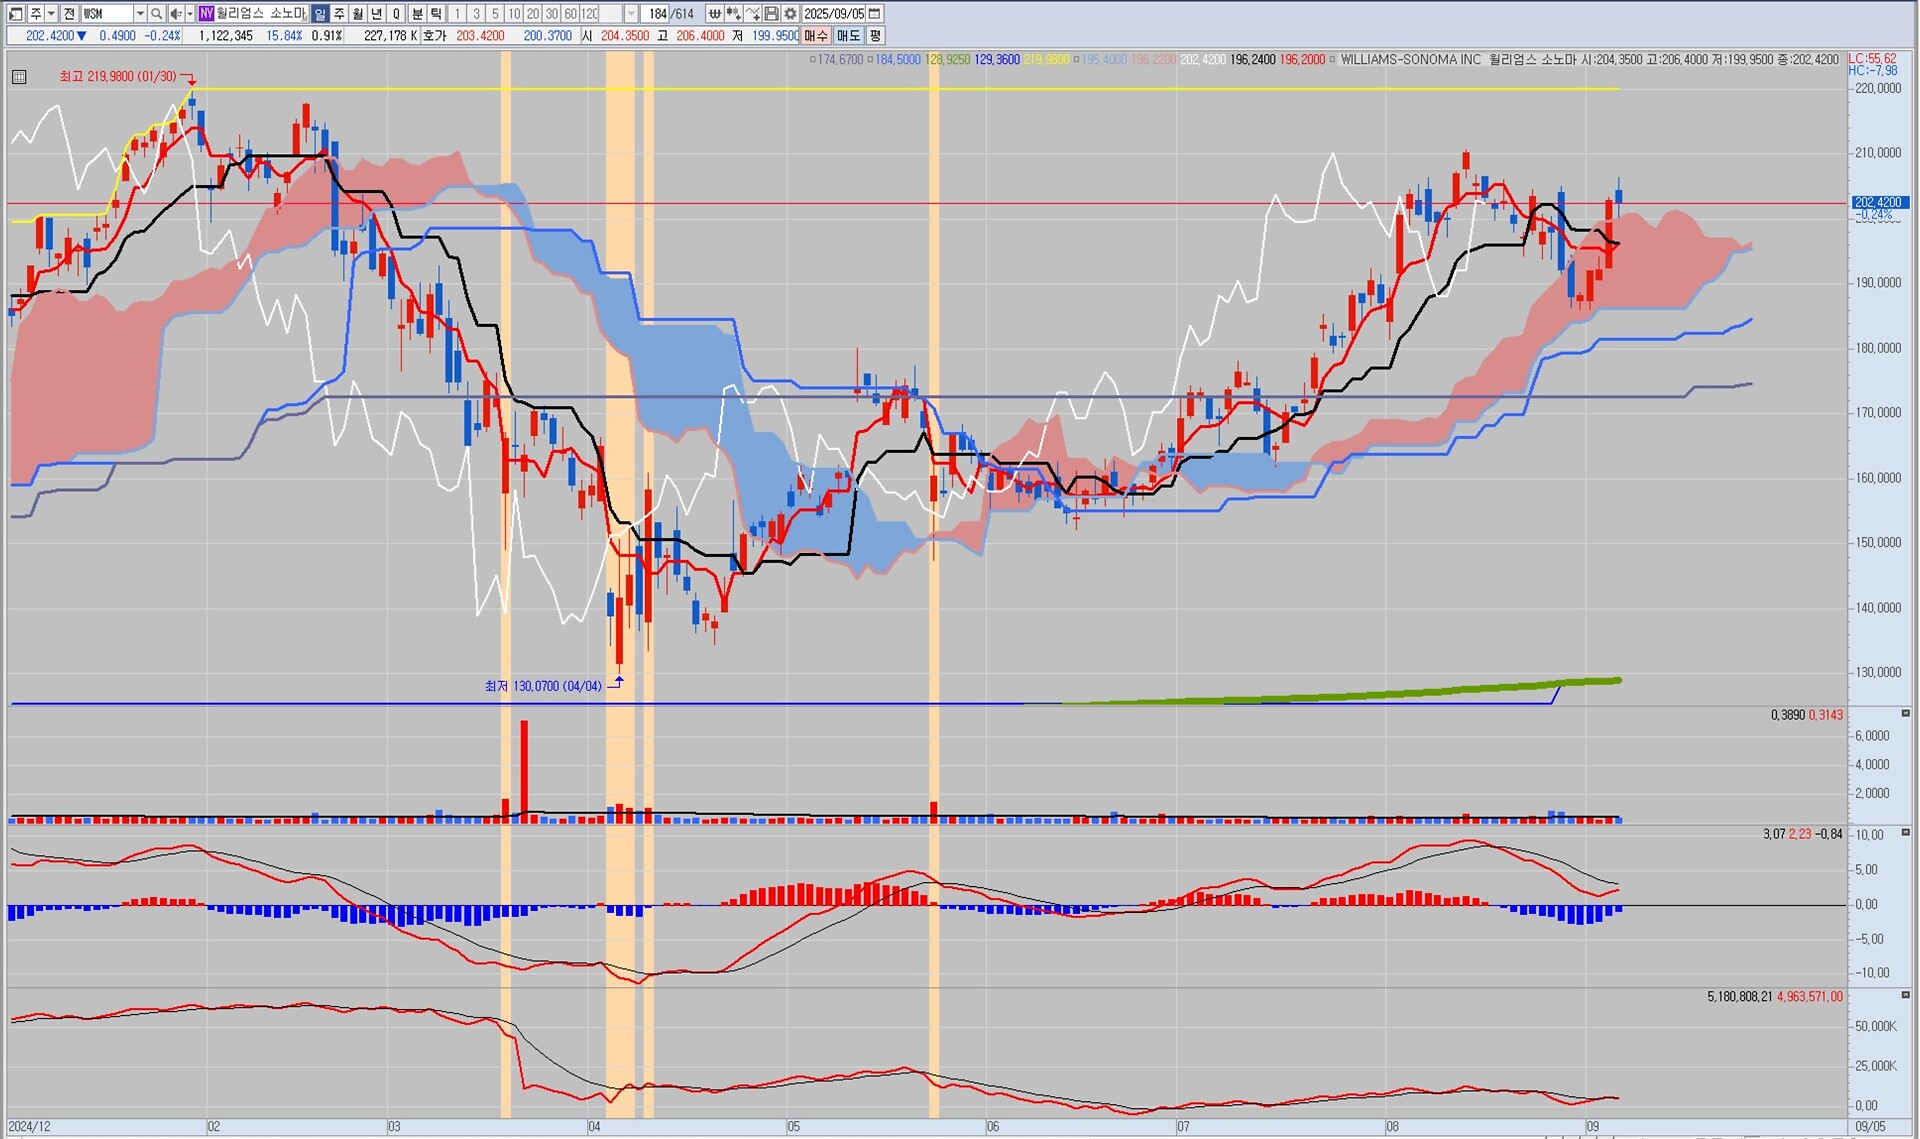Open the calendar date picker icon
1920x1139 pixels.
874,14
